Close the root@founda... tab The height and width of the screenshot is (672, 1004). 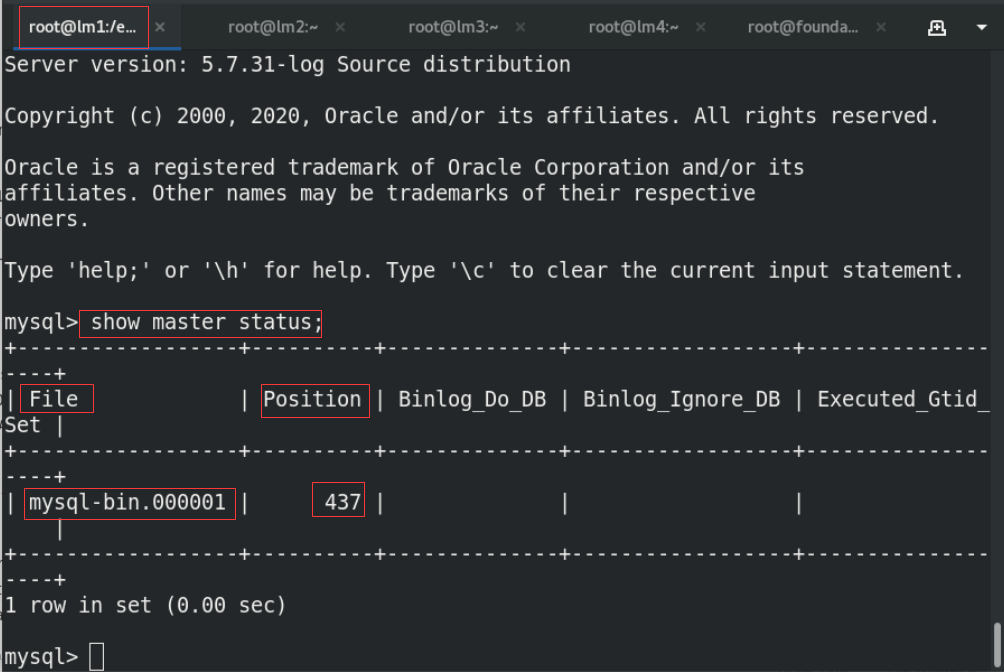[x=881, y=27]
